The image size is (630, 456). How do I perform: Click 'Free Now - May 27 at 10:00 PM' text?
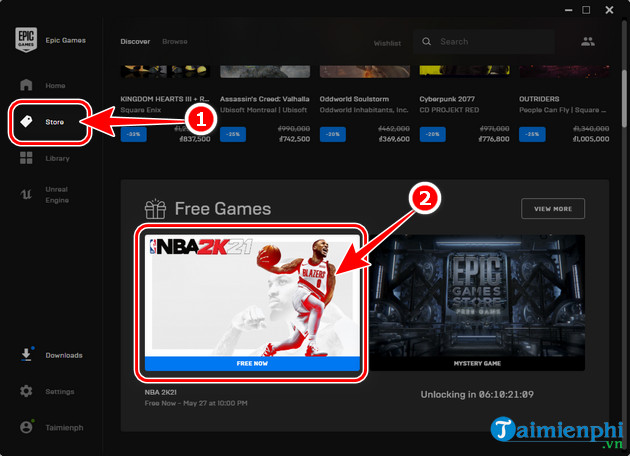click(x=196, y=403)
